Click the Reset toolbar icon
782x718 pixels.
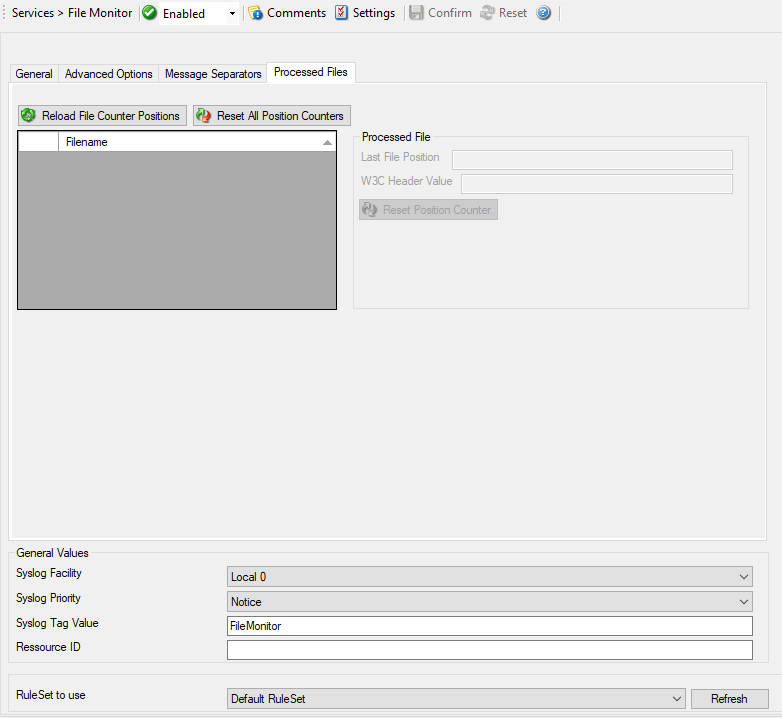488,13
